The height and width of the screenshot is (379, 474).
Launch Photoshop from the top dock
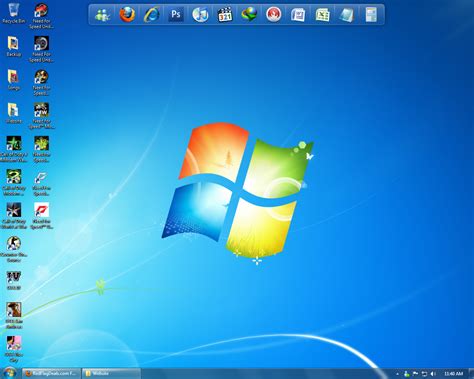click(176, 15)
